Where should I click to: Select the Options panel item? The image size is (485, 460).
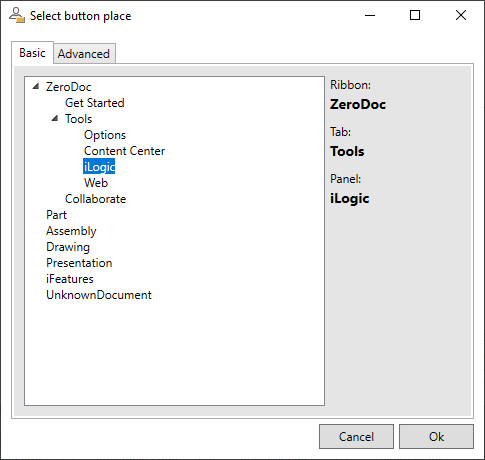[x=105, y=135]
